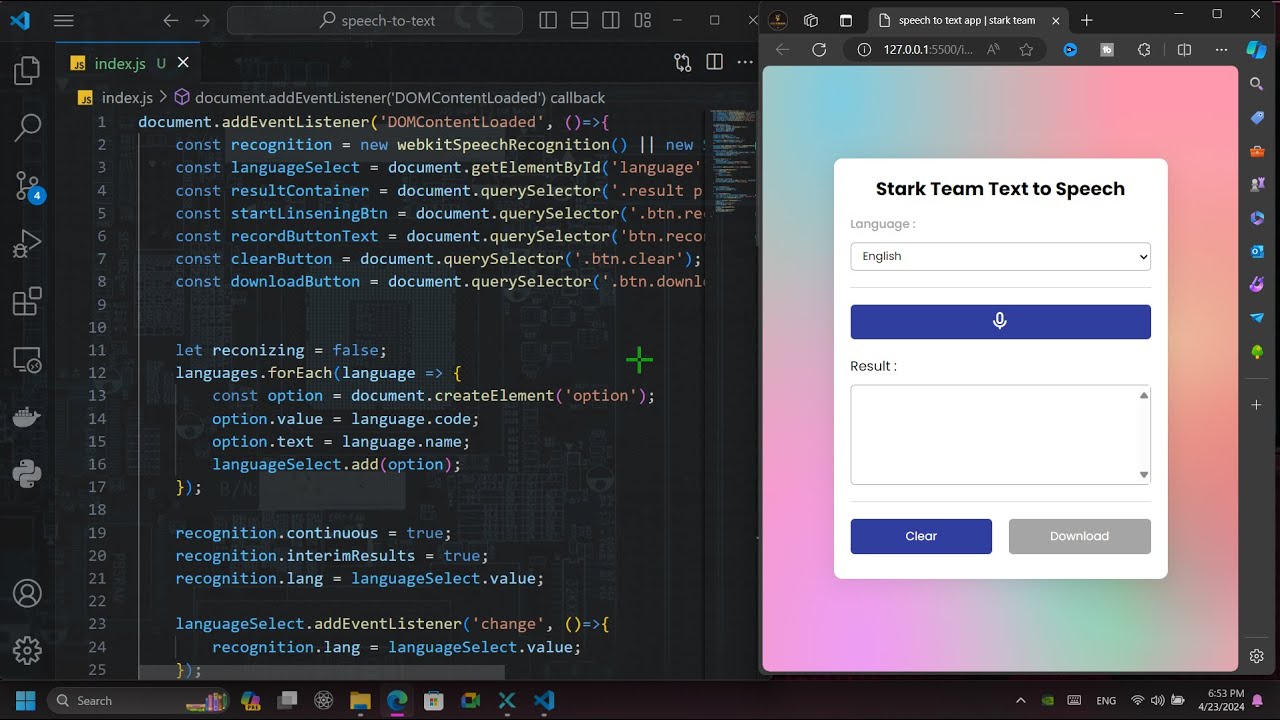Refresh the browser page
This screenshot has height=720, width=1280.
click(x=819, y=49)
